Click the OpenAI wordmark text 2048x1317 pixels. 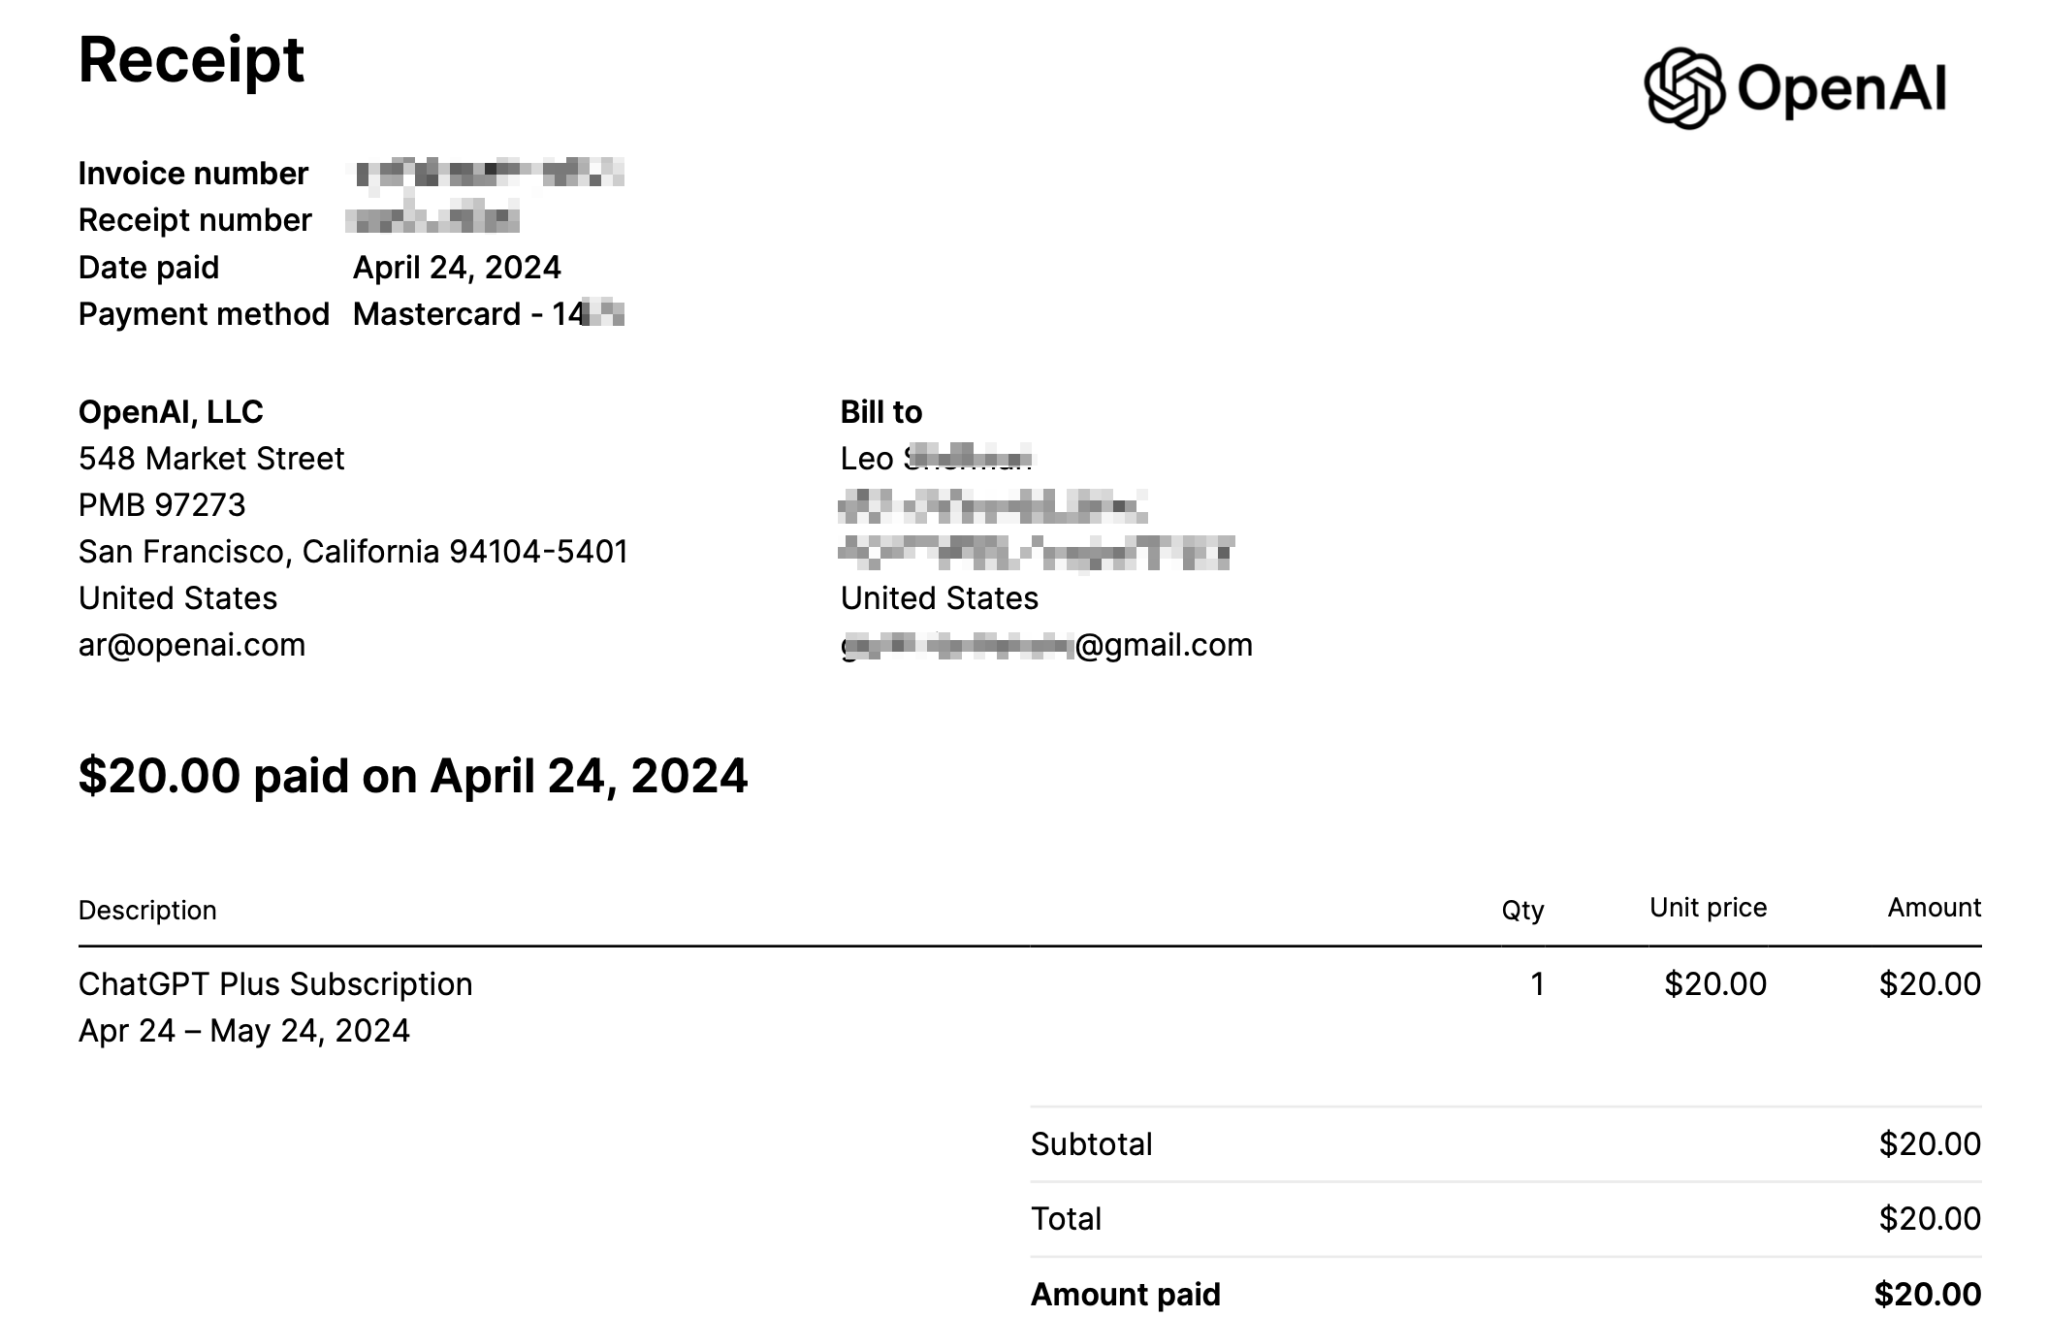tap(1841, 88)
